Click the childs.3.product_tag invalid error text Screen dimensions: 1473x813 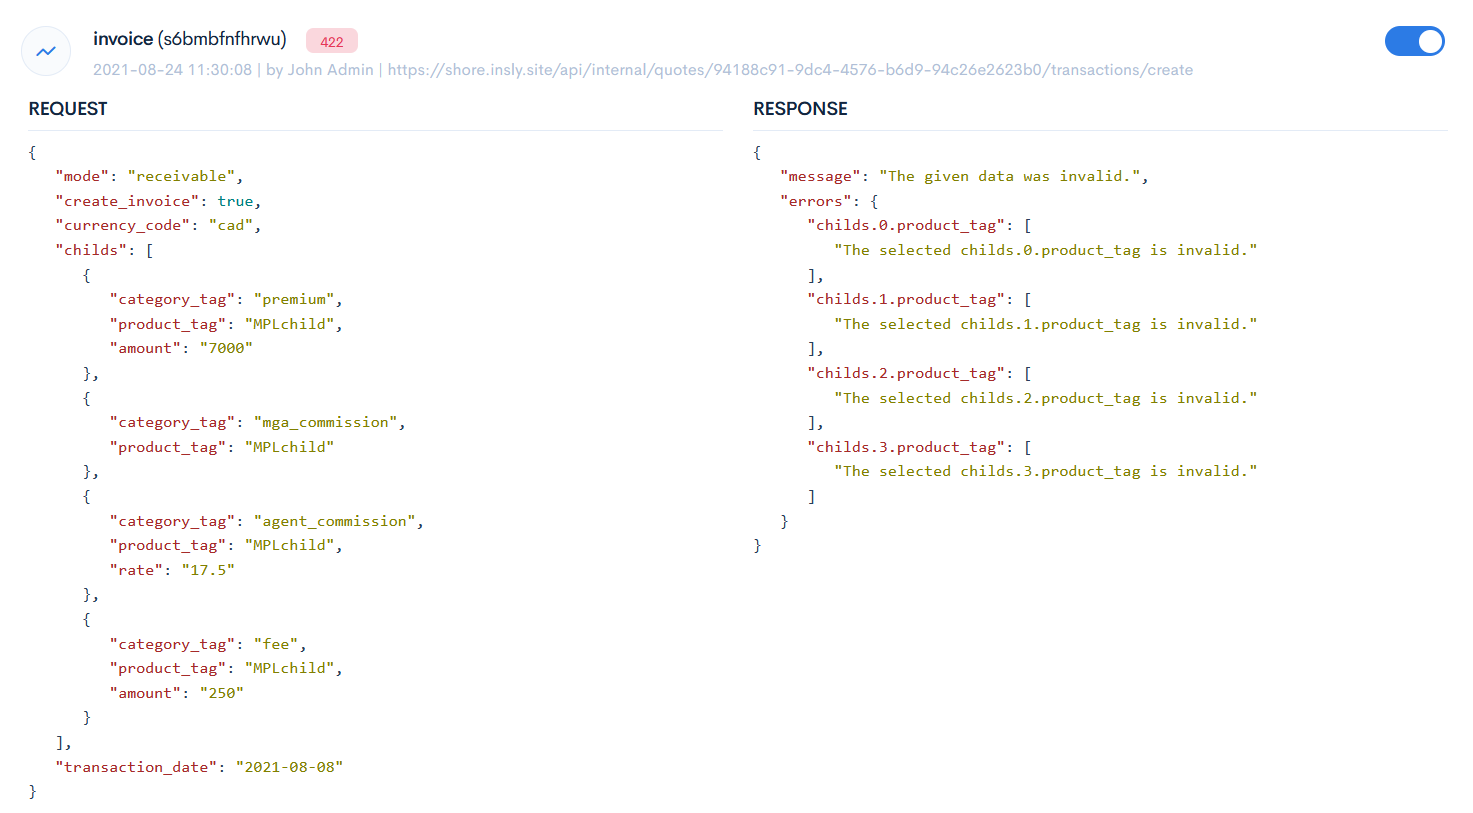(1045, 471)
